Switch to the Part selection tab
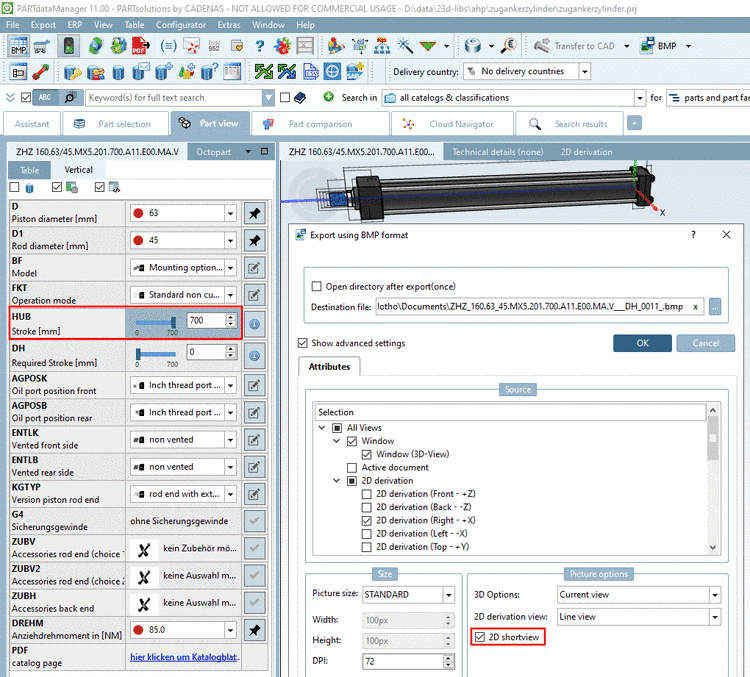The width and height of the screenshot is (750, 677). [x=116, y=124]
